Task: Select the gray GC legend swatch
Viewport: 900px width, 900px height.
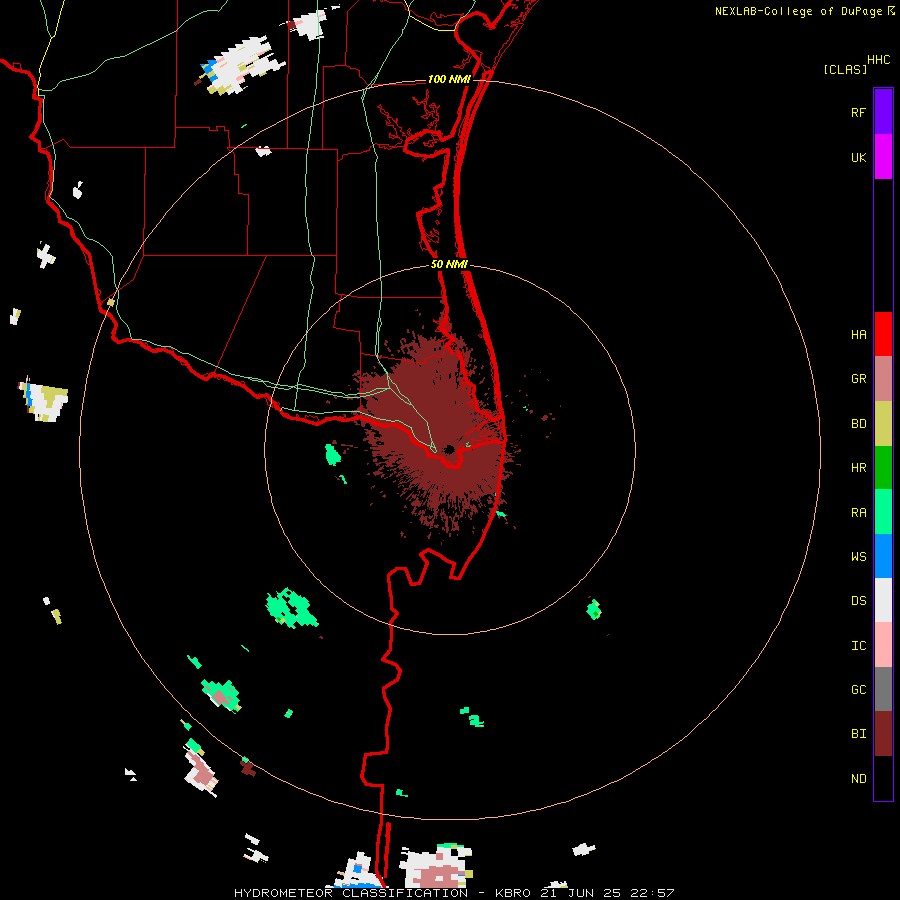Action: tap(883, 689)
